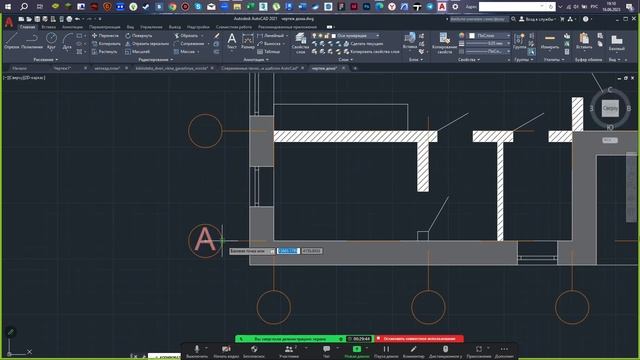Image resolution: width=640 pixels, height=360 pixels.
Task: Click the Zoom New Share (Новая демонстрация) button
Action: click(x=357, y=351)
